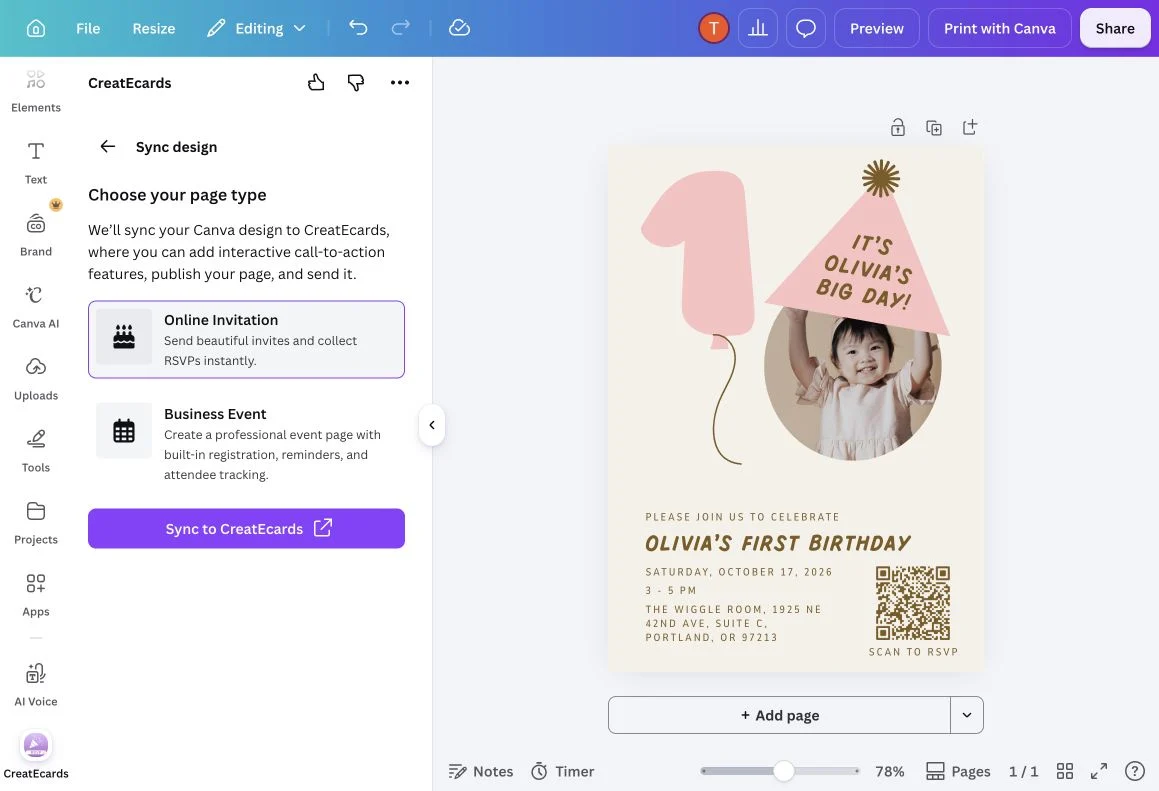This screenshot has height=791, width=1159.
Task: Select the Wiggle Room address text
Action: [733, 623]
